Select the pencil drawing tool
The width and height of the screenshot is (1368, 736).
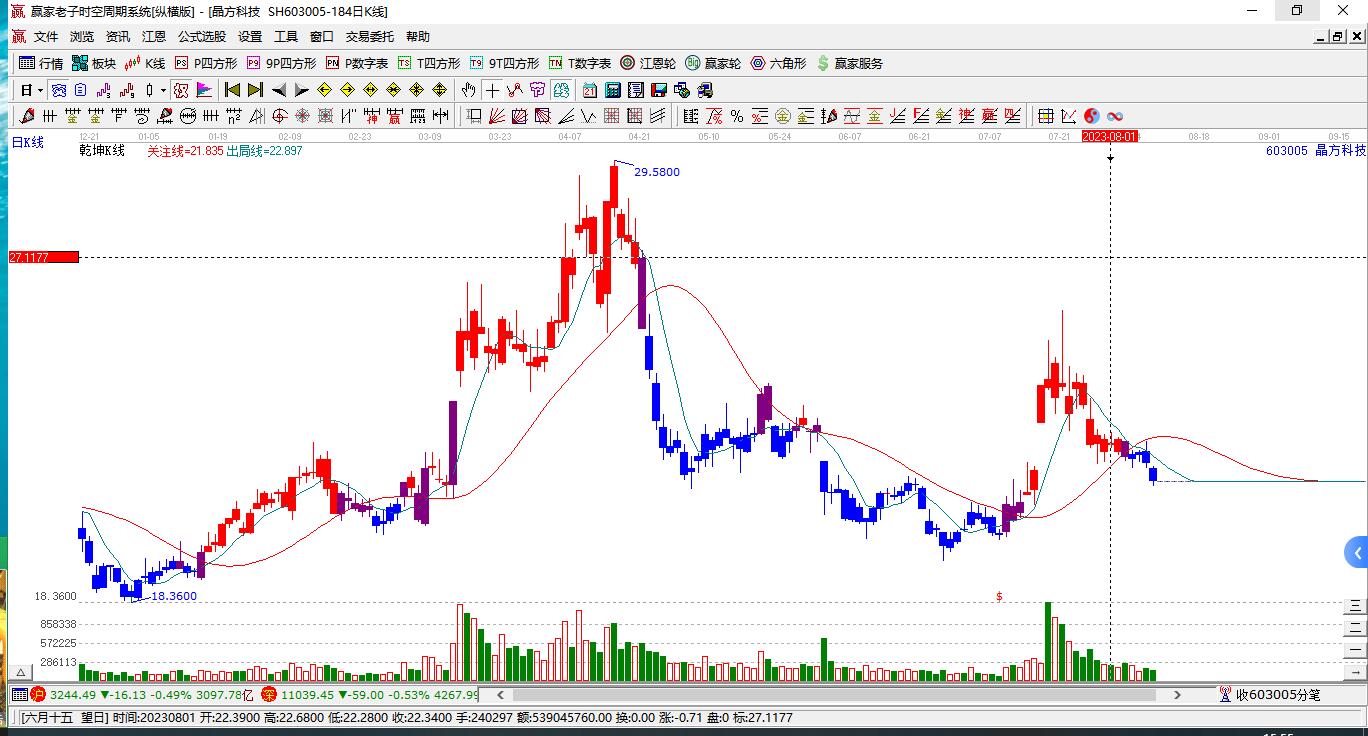click(x=27, y=116)
